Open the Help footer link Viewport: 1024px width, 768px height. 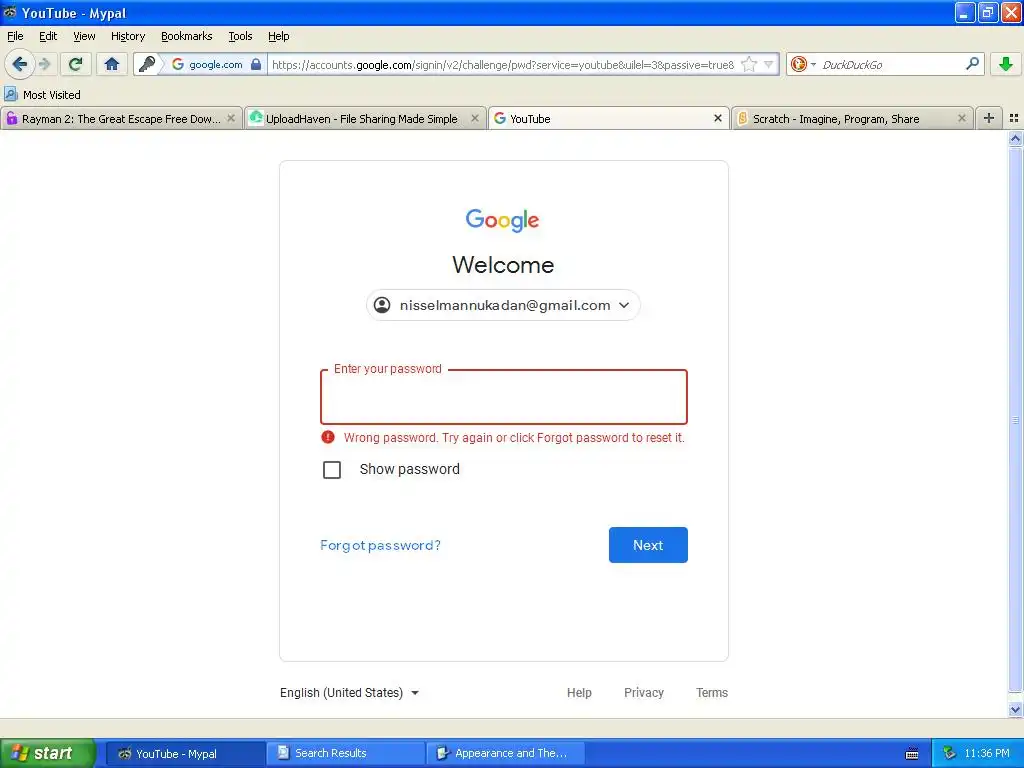coord(579,693)
